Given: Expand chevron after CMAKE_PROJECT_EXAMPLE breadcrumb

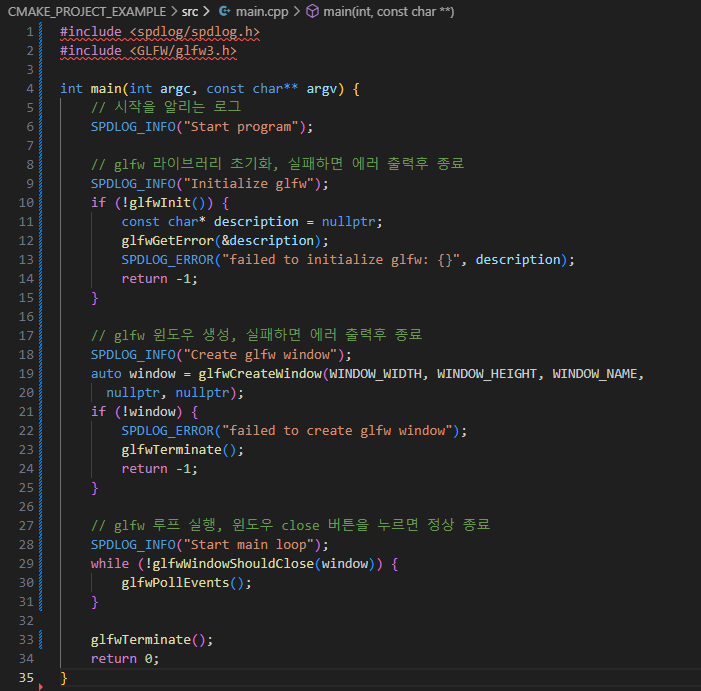Looking at the screenshot, I should (173, 12).
